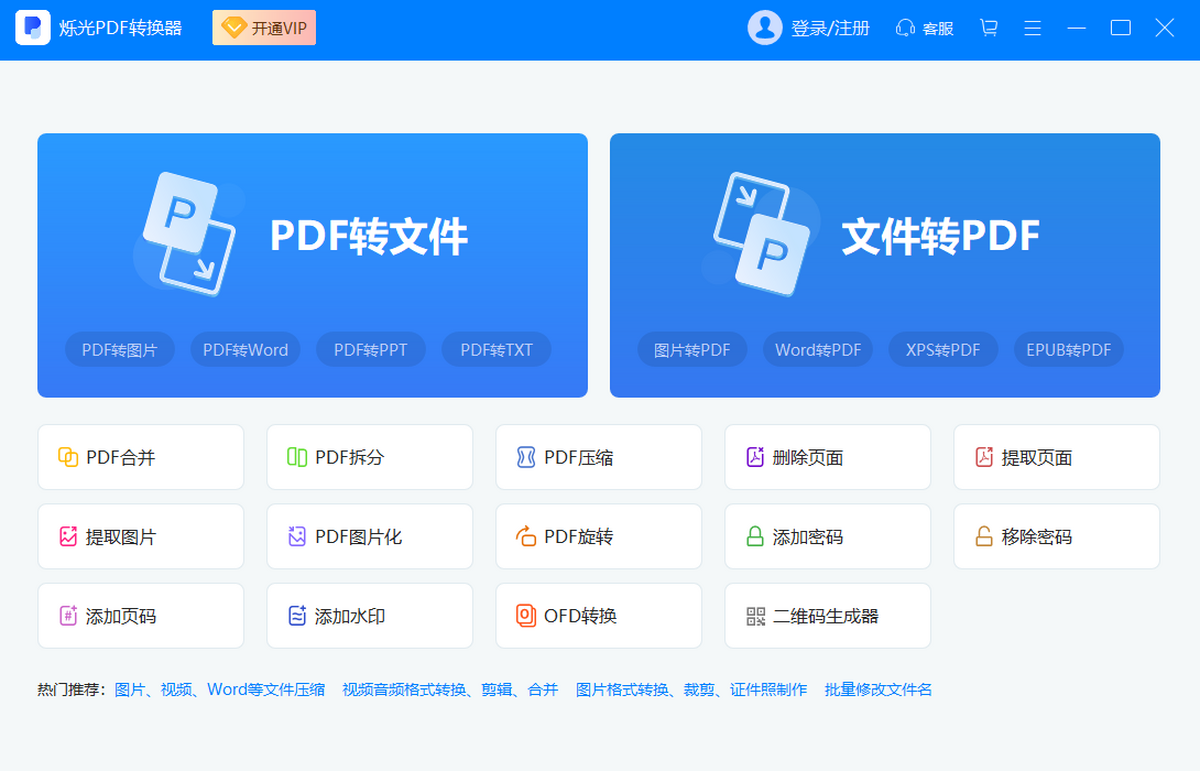Click the 开通VIP upgrade button
1200x771 pixels.
pos(263,27)
